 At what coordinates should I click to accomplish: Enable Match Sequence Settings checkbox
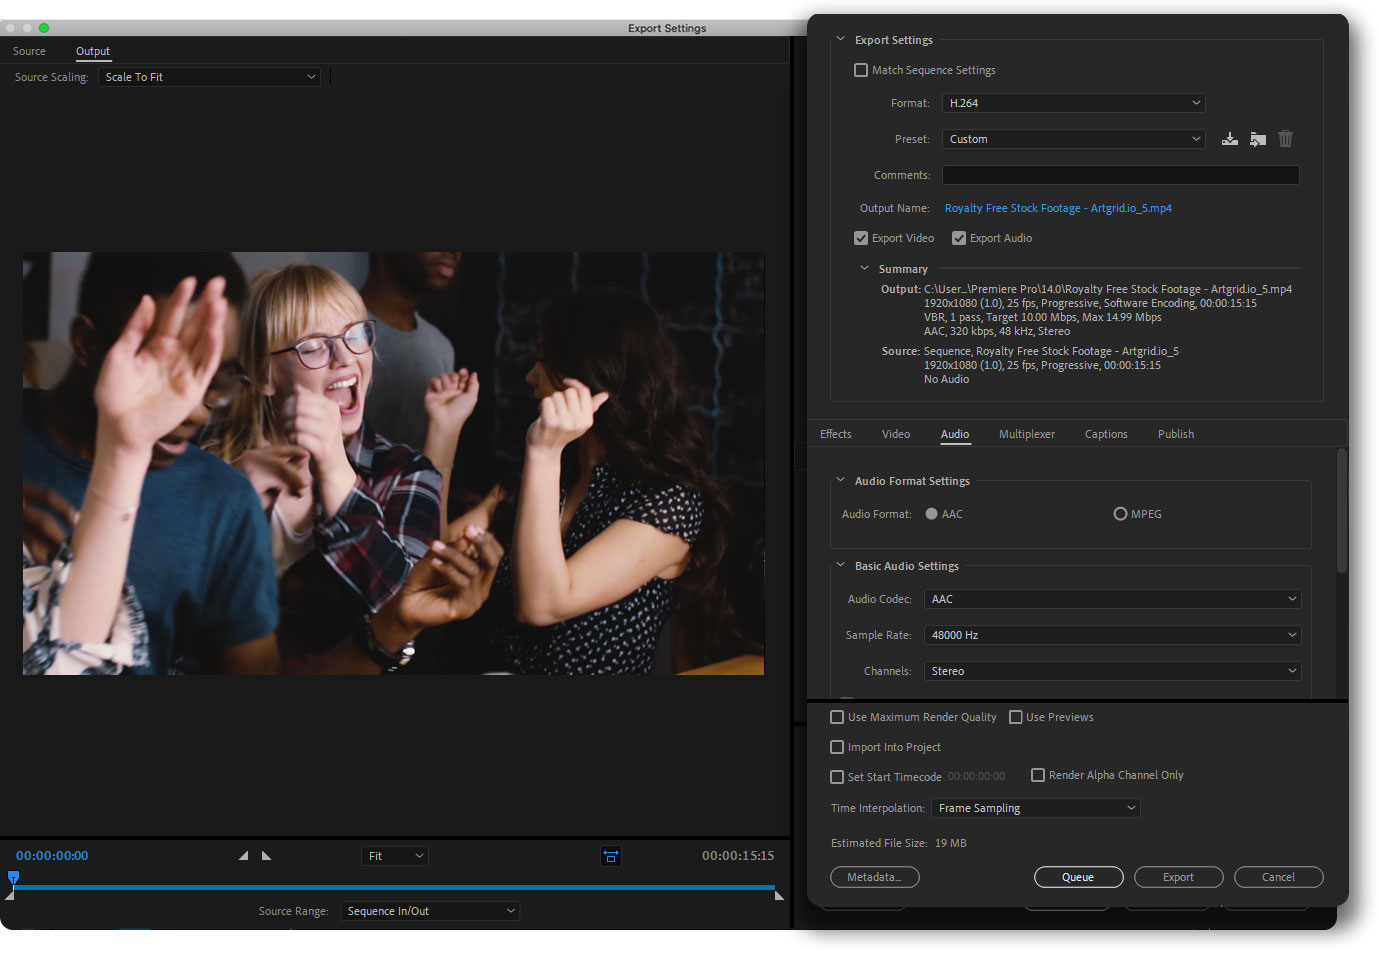tap(861, 70)
